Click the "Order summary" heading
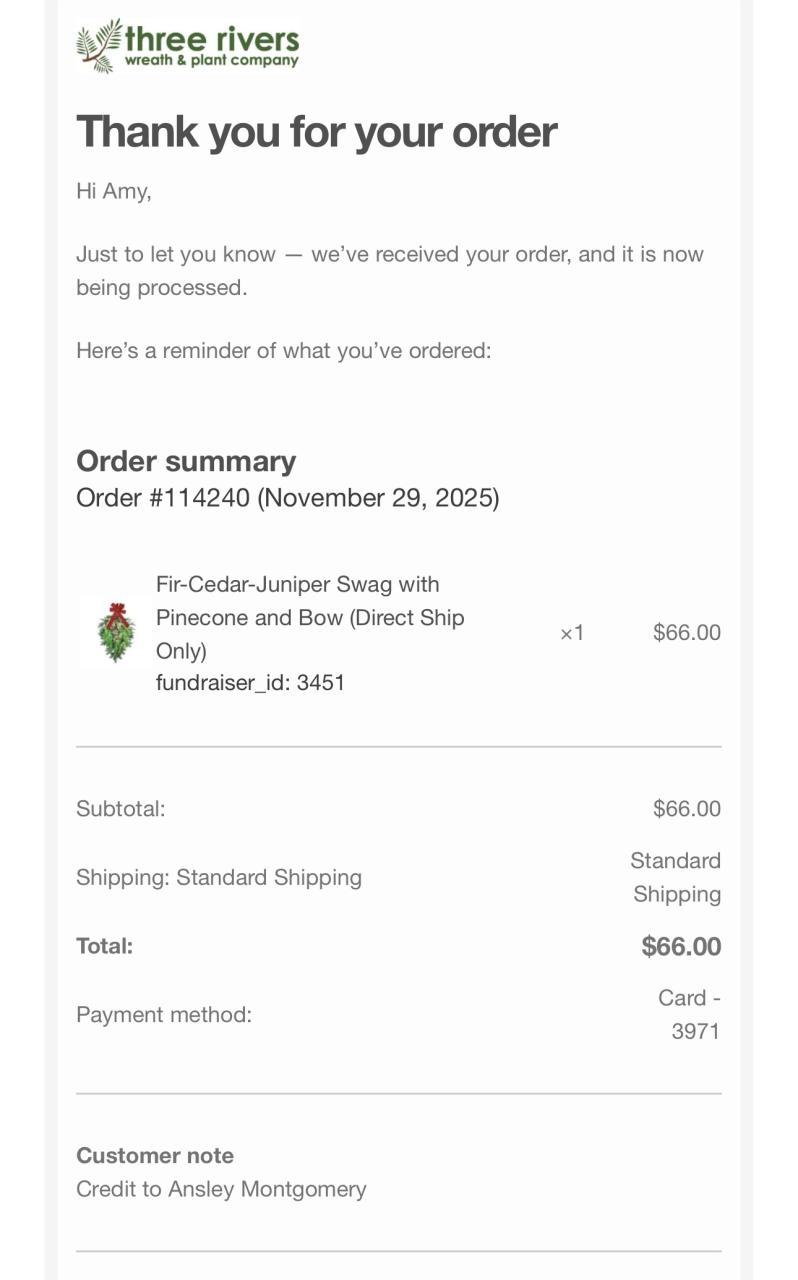The width and height of the screenshot is (798, 1280). pos(186,461)
